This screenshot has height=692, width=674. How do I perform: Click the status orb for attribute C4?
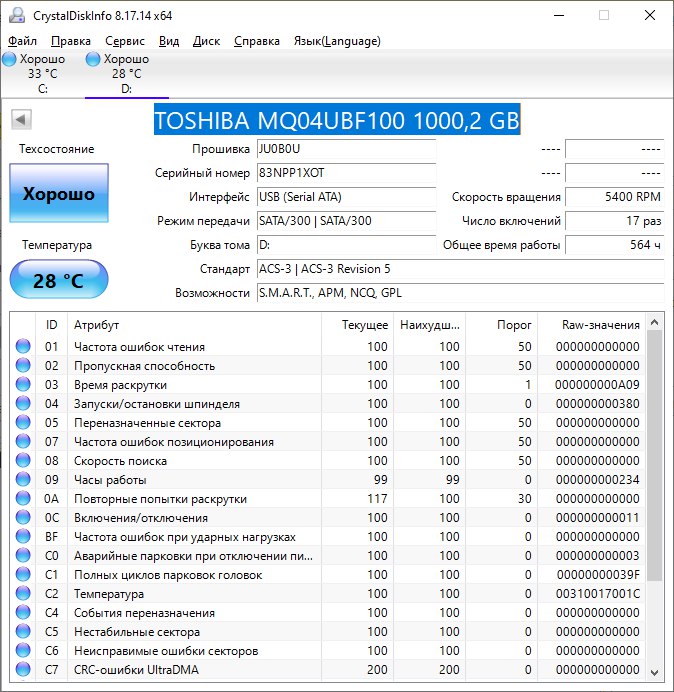click(x=23, y=613)
